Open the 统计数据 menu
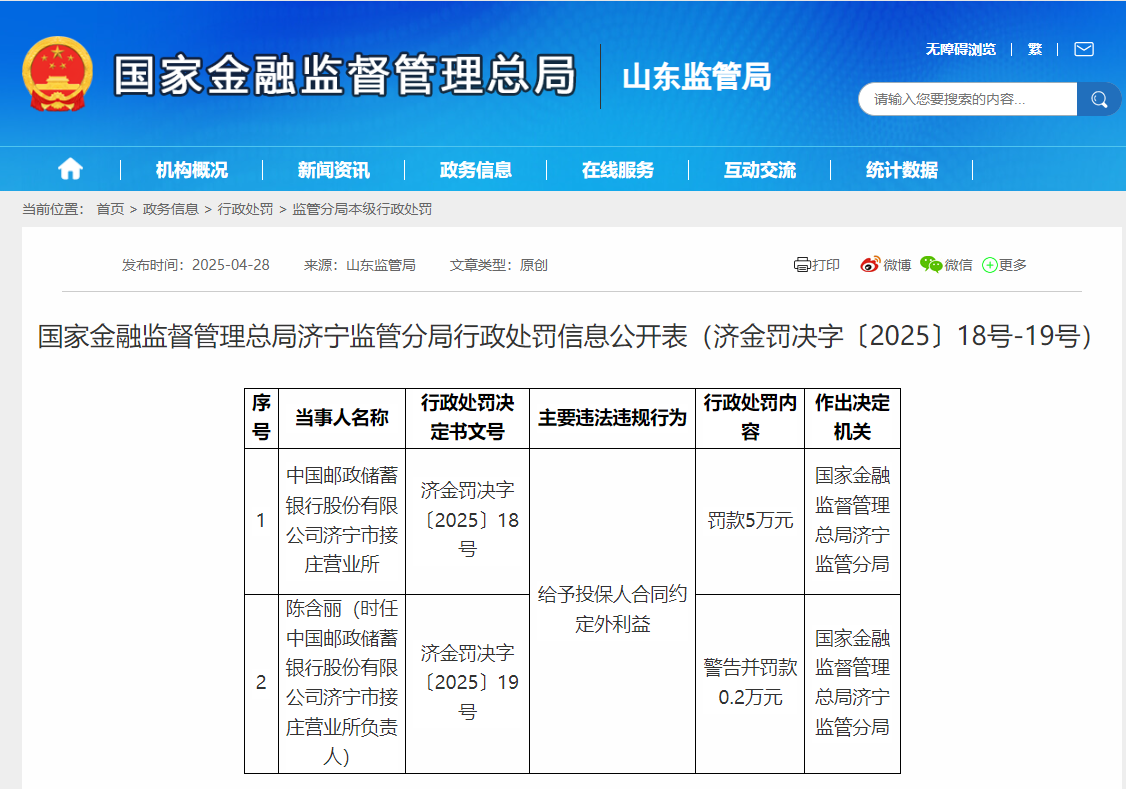 [902, 170]
